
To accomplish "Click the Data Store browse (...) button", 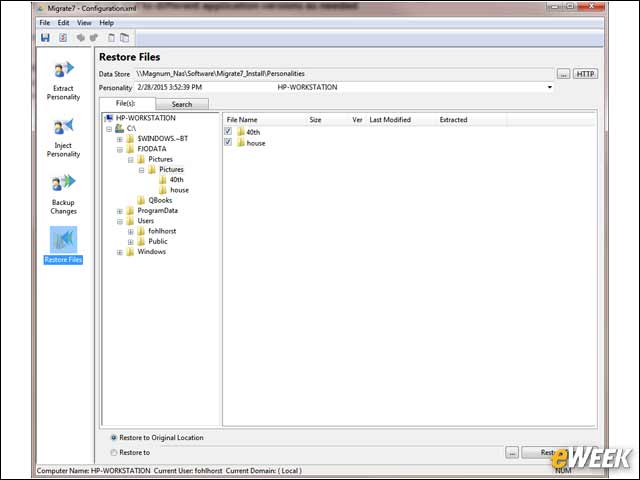I will 563,74.
